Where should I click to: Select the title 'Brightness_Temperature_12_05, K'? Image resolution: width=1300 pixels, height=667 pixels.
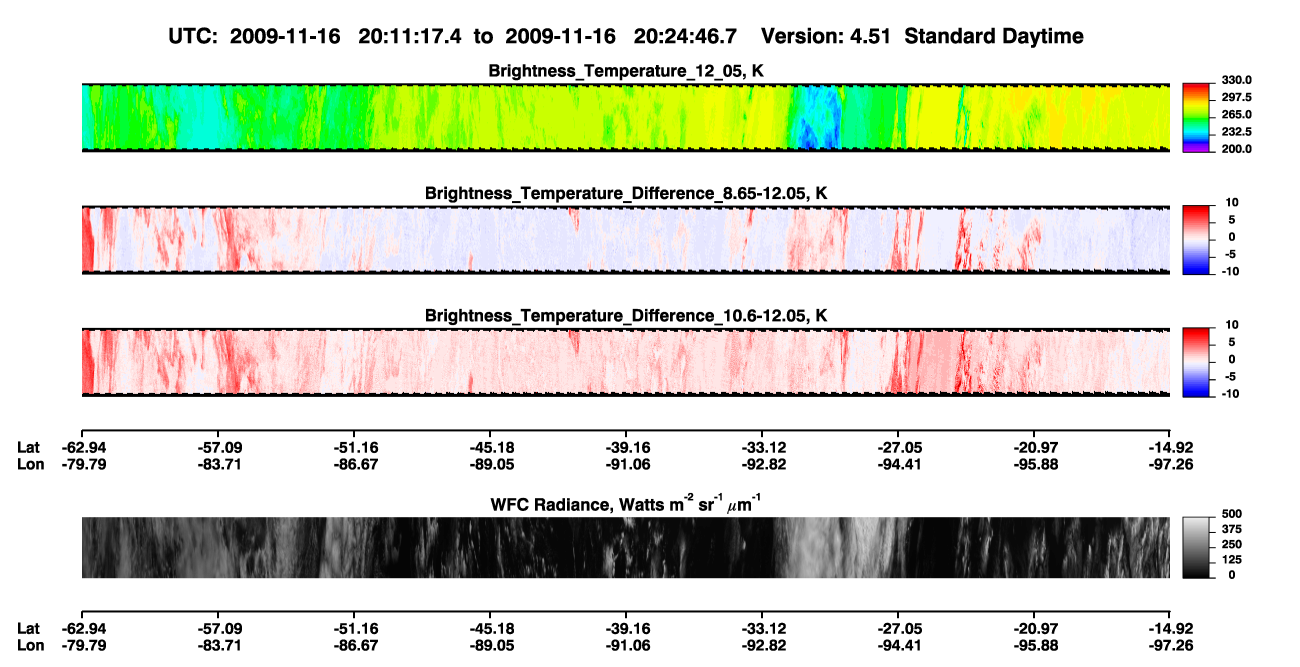pyautogui.click(x=626, y=71)
